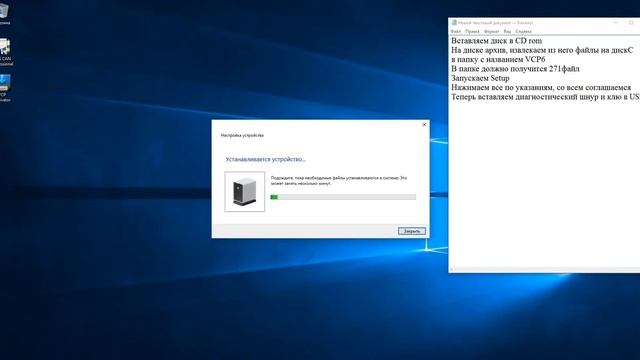Open the Справка menu in Notepad
Screen dimensions: 640x360
(x=523, y=31)
